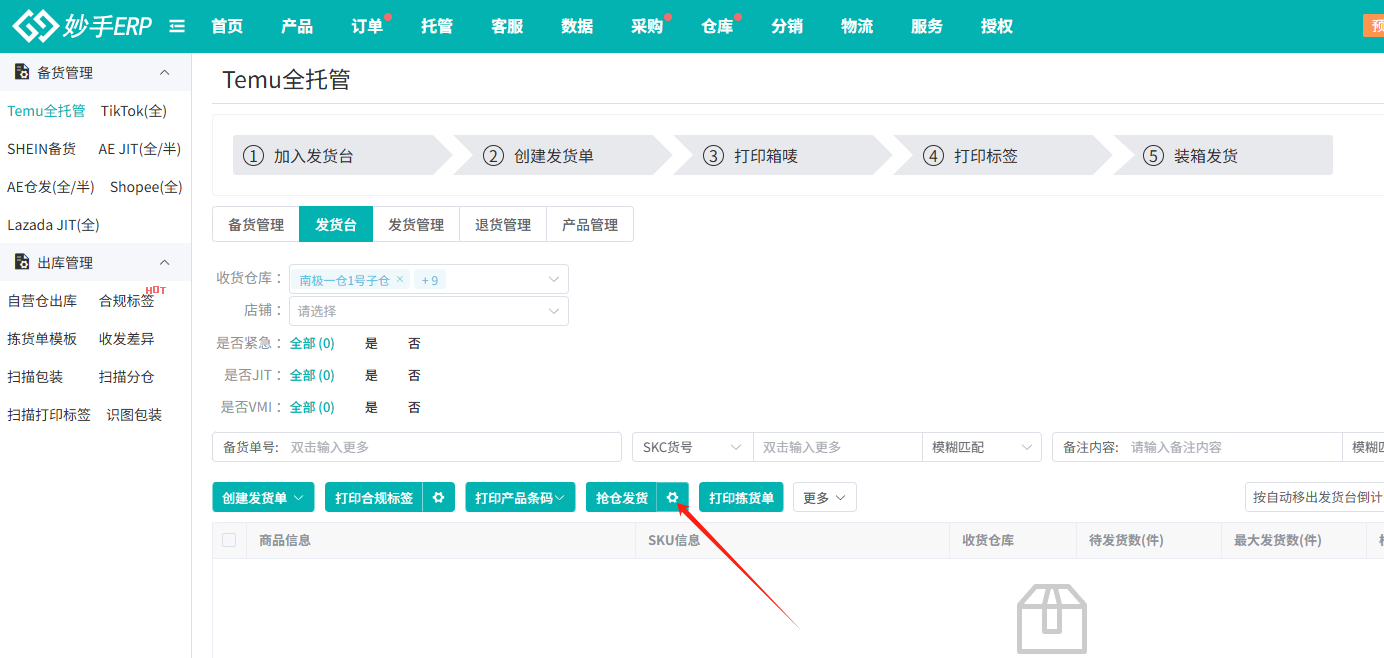Switch to the 发货管理 tab
The height and width of the screenshot is (658, 1384).
click(416, 225)
